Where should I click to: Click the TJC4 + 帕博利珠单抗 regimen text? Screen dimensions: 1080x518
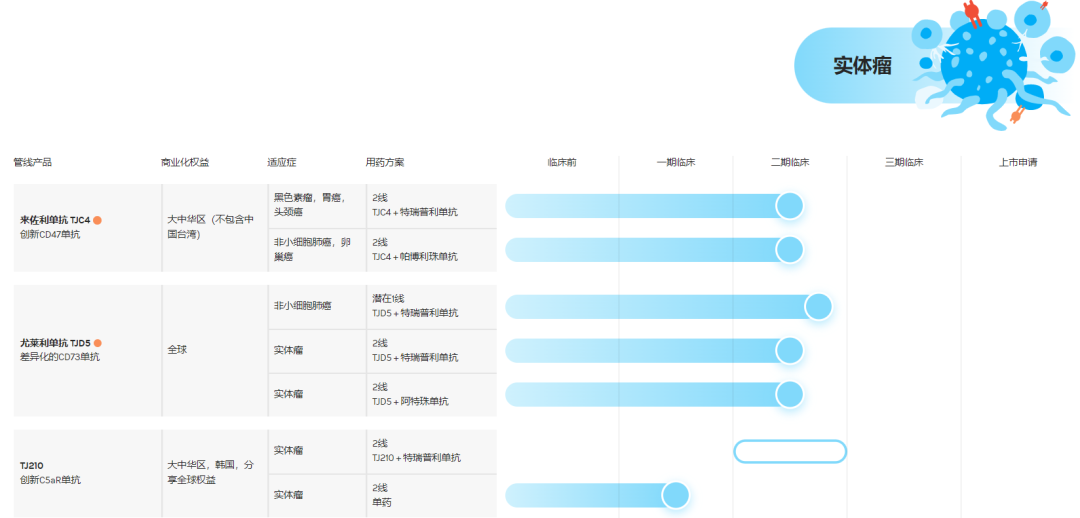415,256
